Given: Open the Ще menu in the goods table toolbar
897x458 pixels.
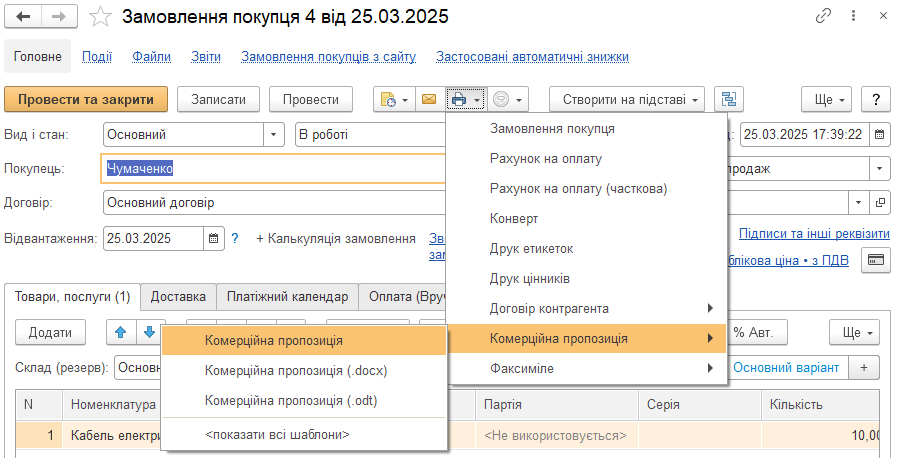Looking at the screenshot, I should [x=855, y=332].
